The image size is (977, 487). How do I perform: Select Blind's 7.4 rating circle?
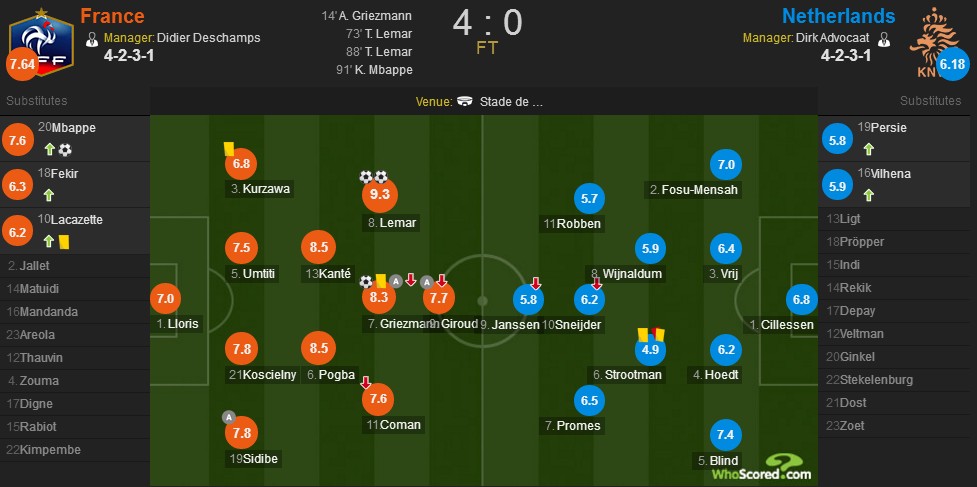pos(726,435)
